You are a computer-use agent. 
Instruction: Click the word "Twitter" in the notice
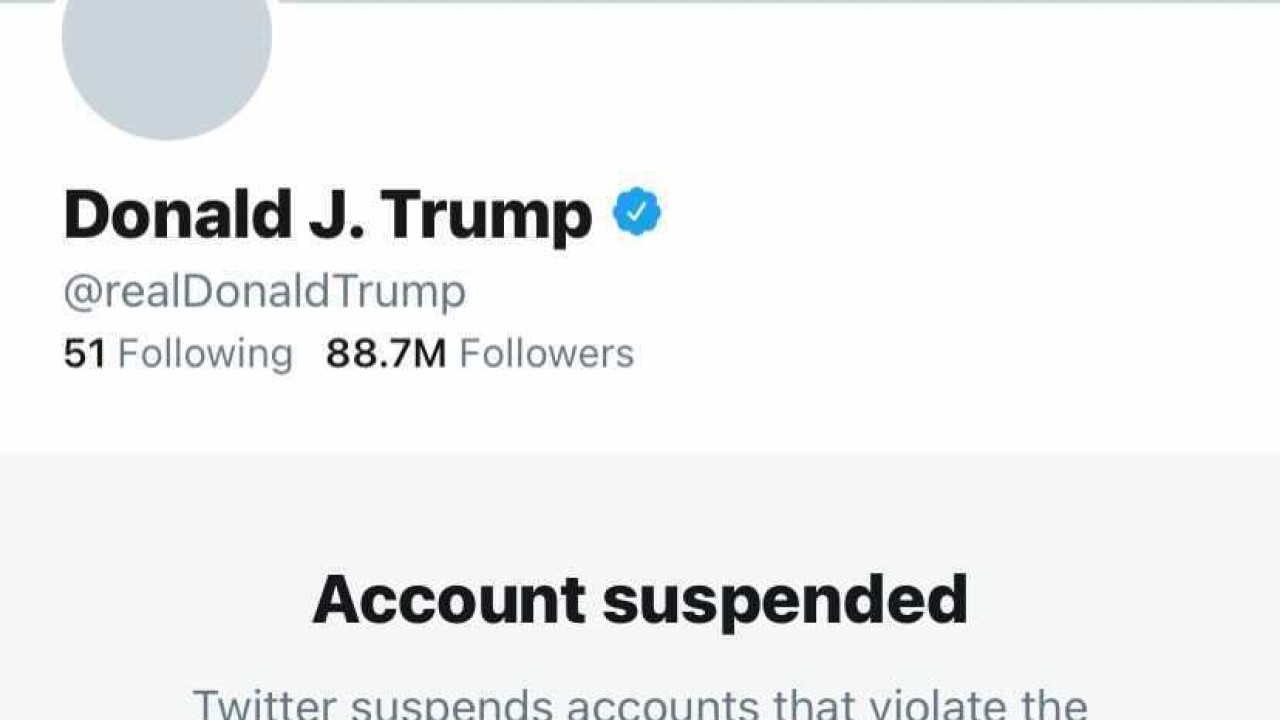[x=264, y=704]
